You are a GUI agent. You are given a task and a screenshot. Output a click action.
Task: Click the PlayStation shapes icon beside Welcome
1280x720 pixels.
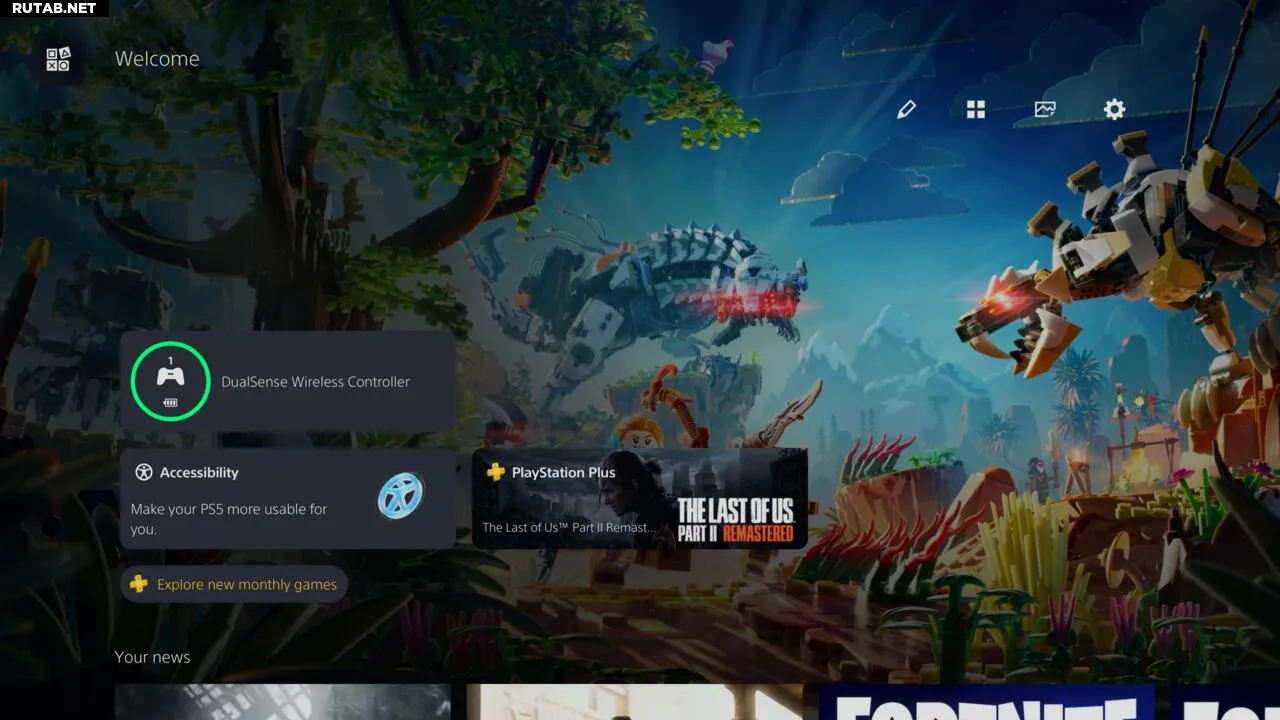click(x=58, y=59)
